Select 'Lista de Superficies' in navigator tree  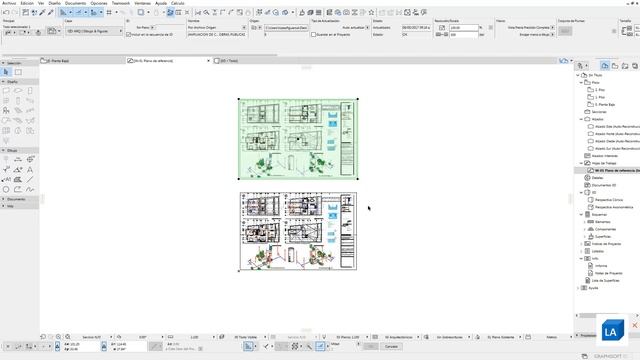point(605,281)
